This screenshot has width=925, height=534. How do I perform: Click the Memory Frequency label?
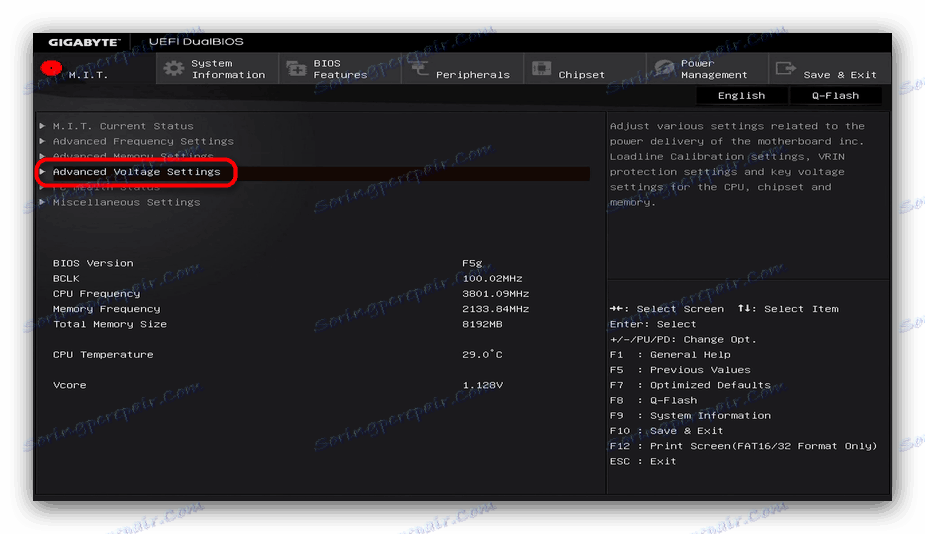106,309
